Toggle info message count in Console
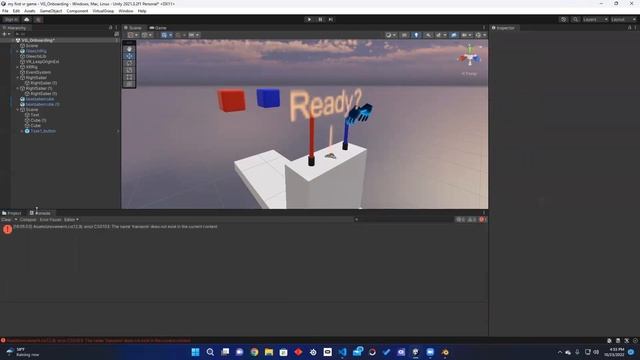 click(460, 220)
